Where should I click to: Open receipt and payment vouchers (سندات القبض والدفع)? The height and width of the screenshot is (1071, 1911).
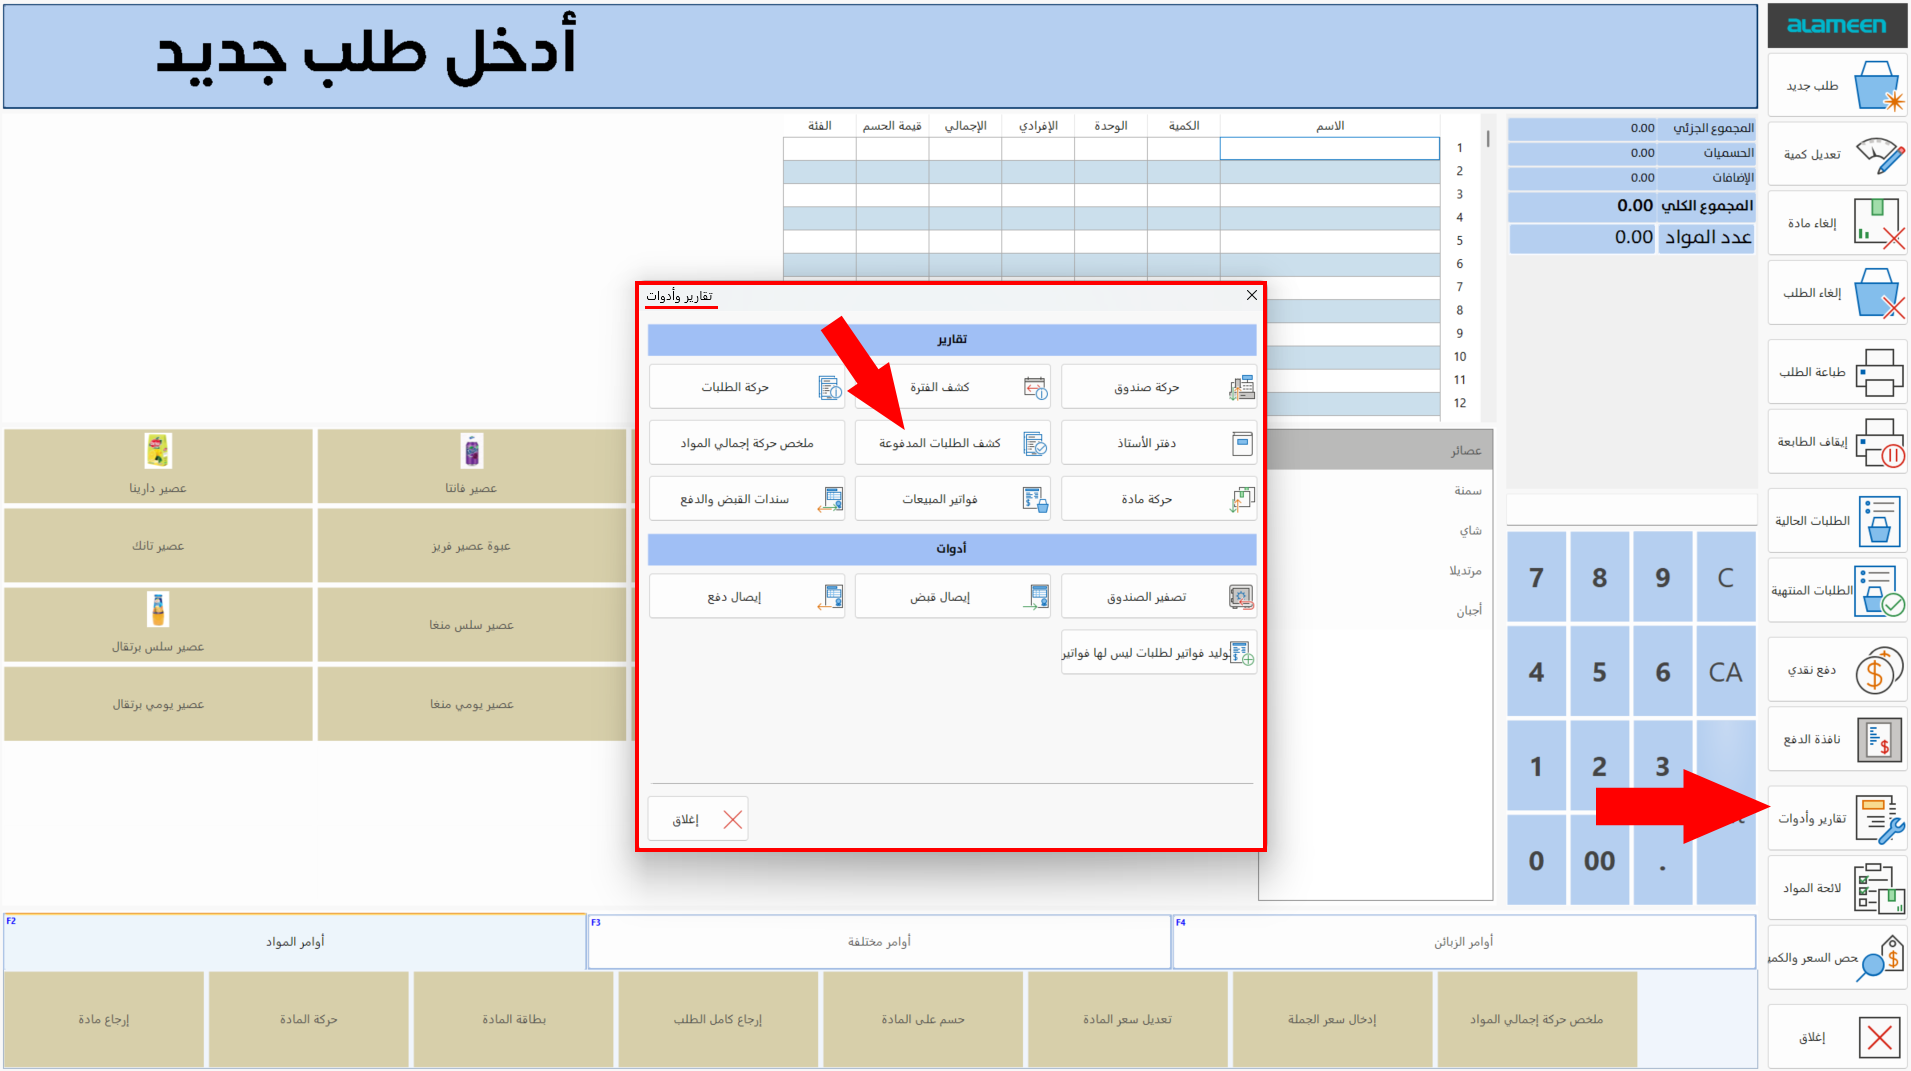(x=746, y=499)
